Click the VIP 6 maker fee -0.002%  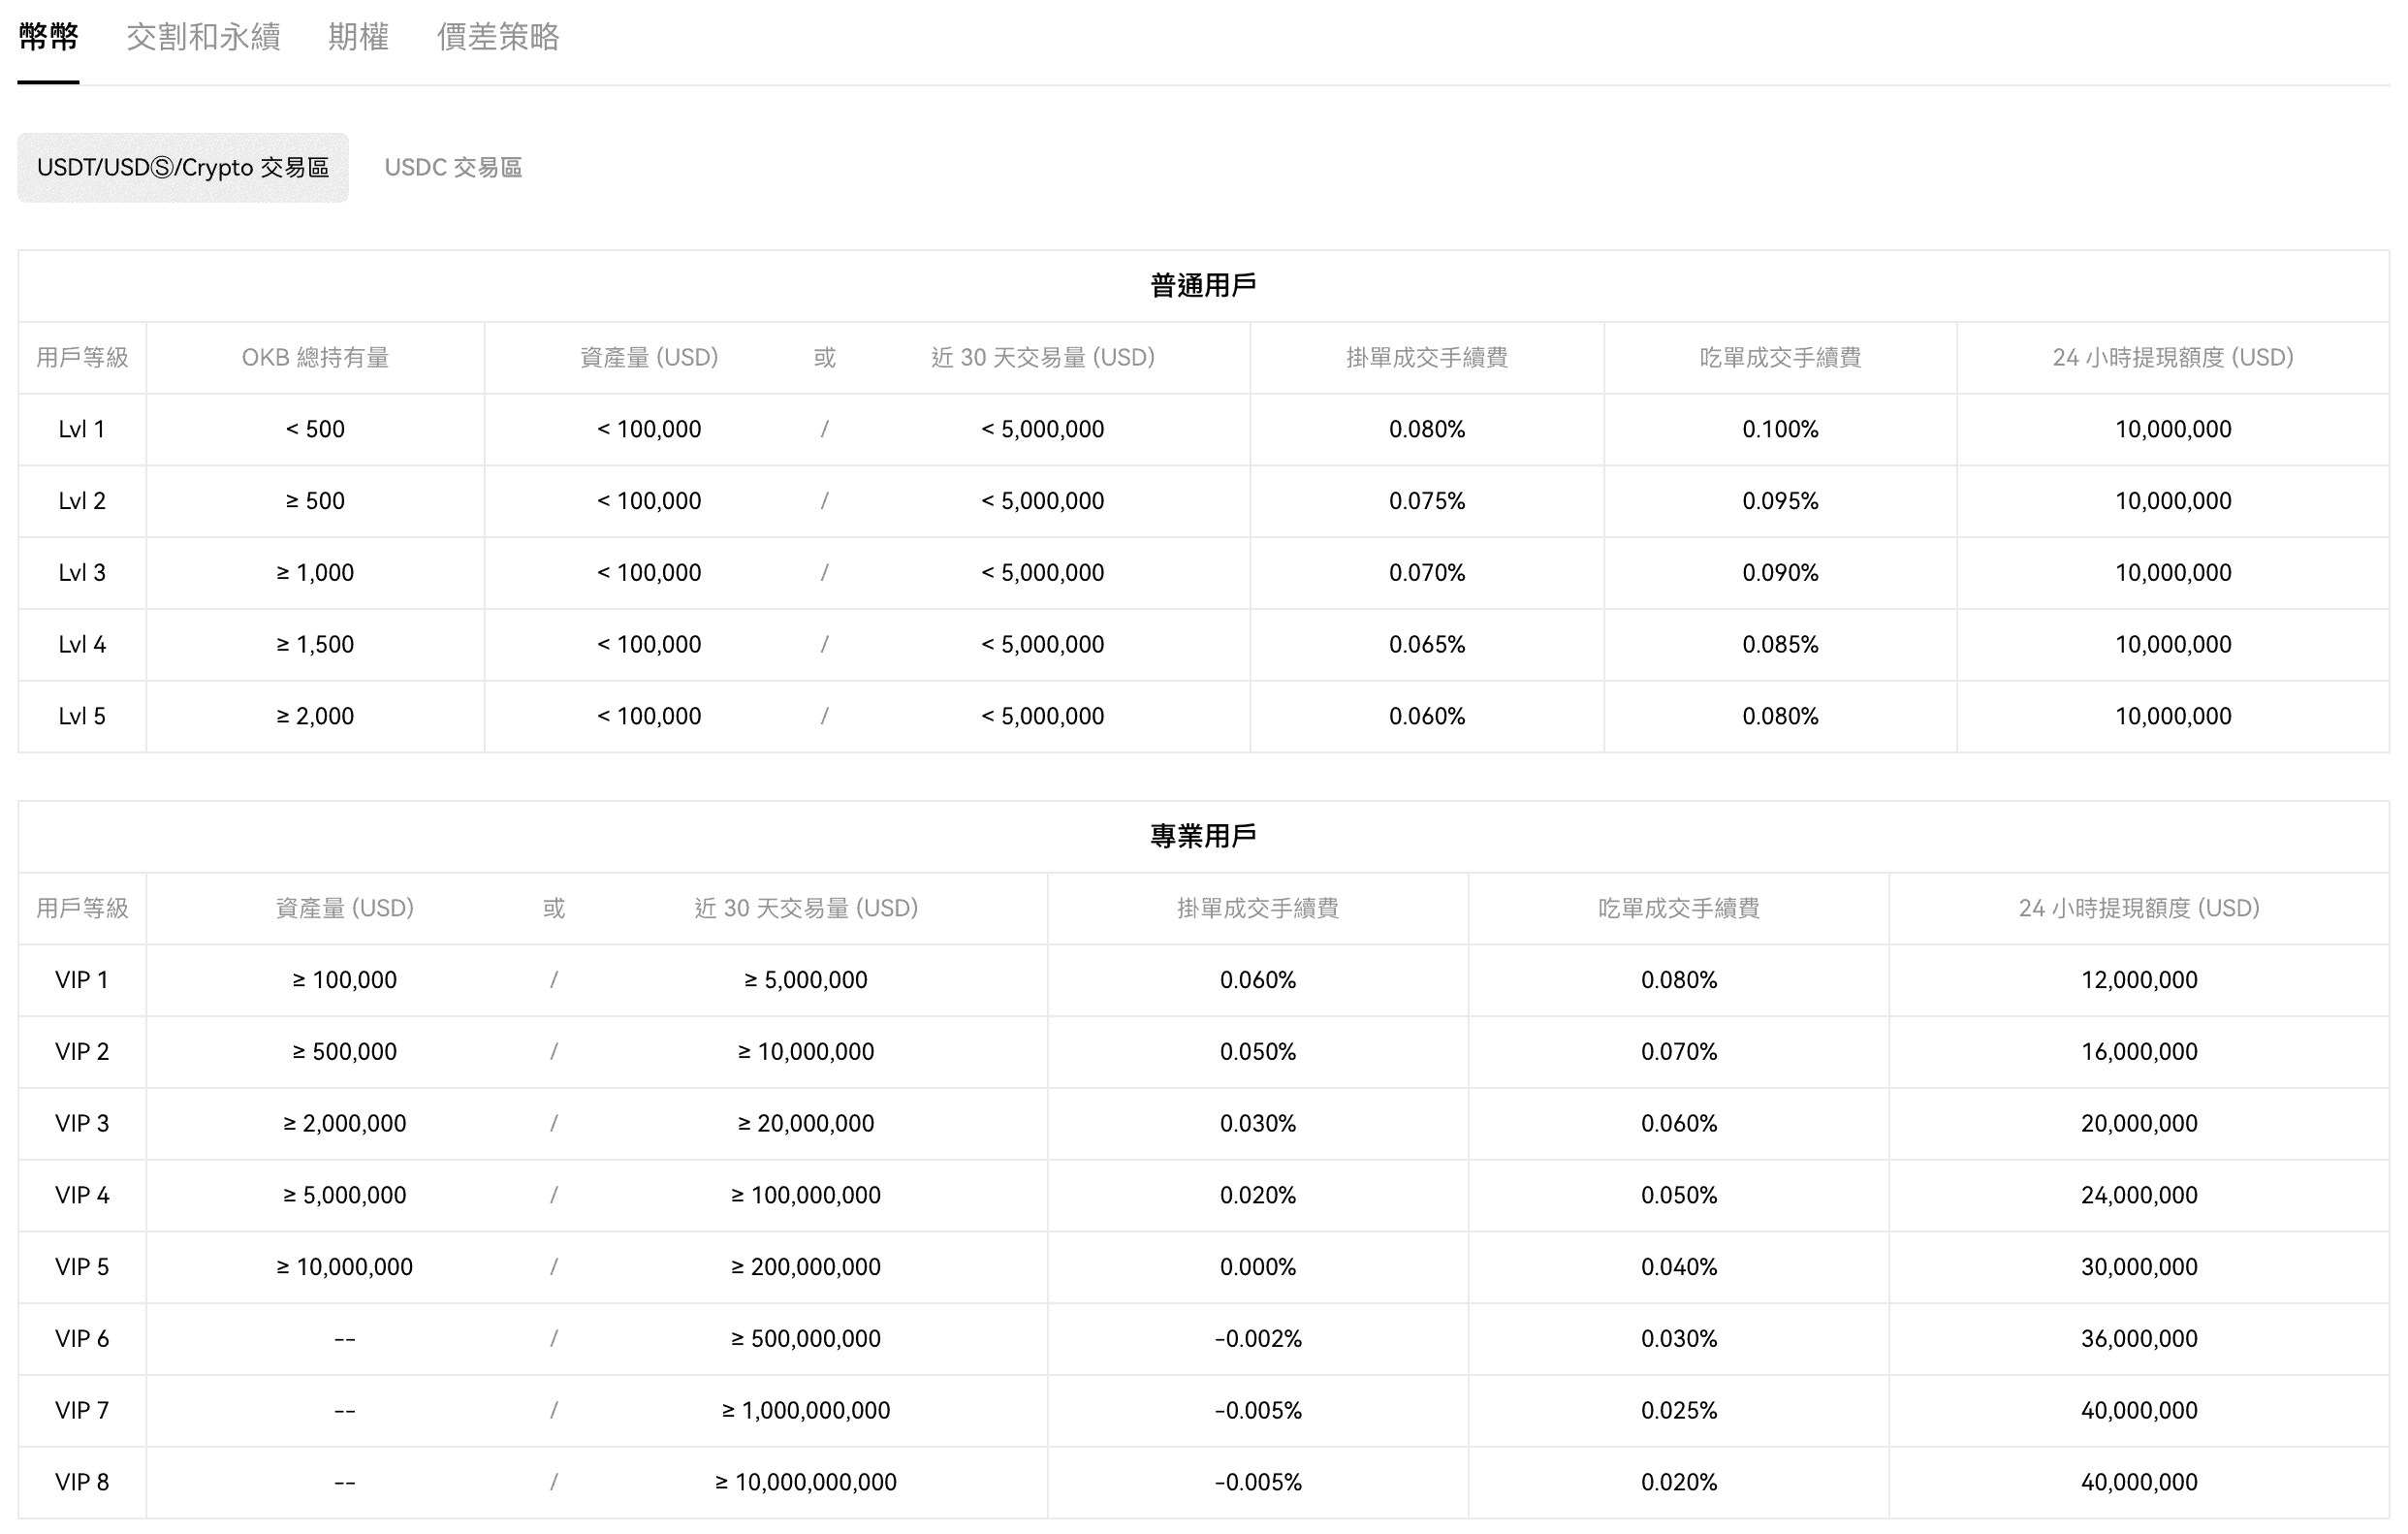1258,1339
